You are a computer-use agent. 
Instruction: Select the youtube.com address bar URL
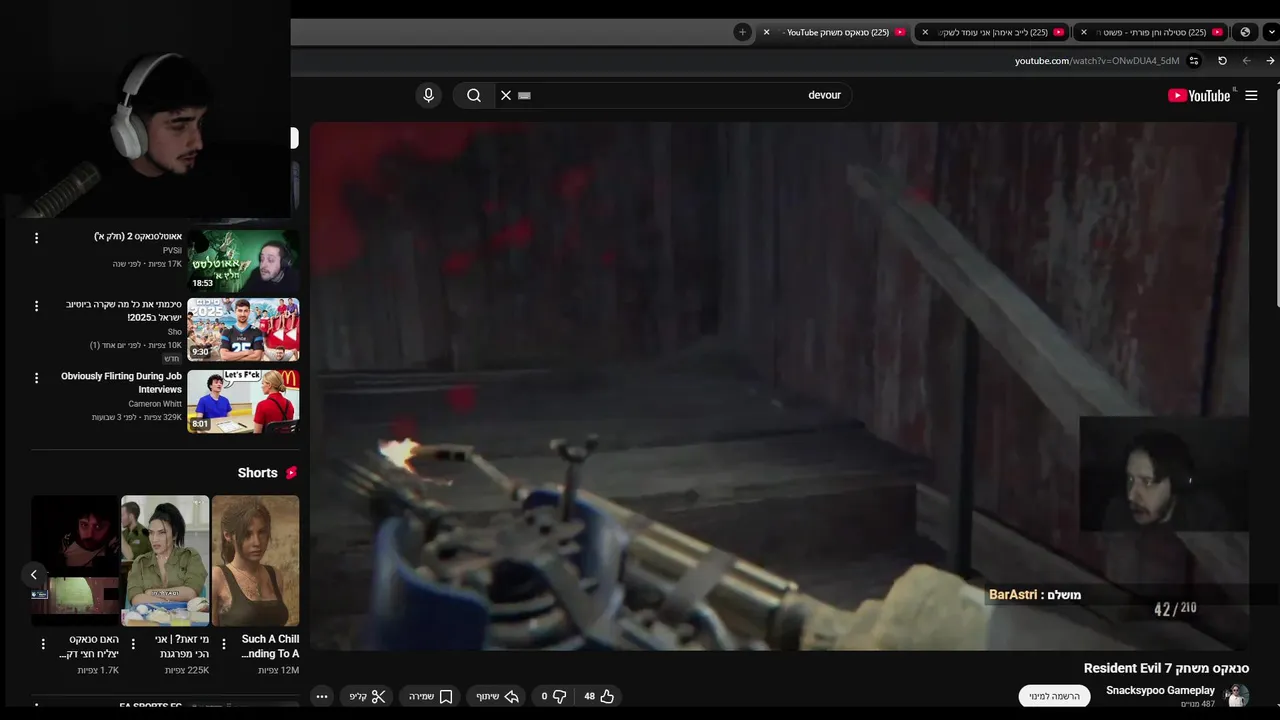click(1097, 61)
